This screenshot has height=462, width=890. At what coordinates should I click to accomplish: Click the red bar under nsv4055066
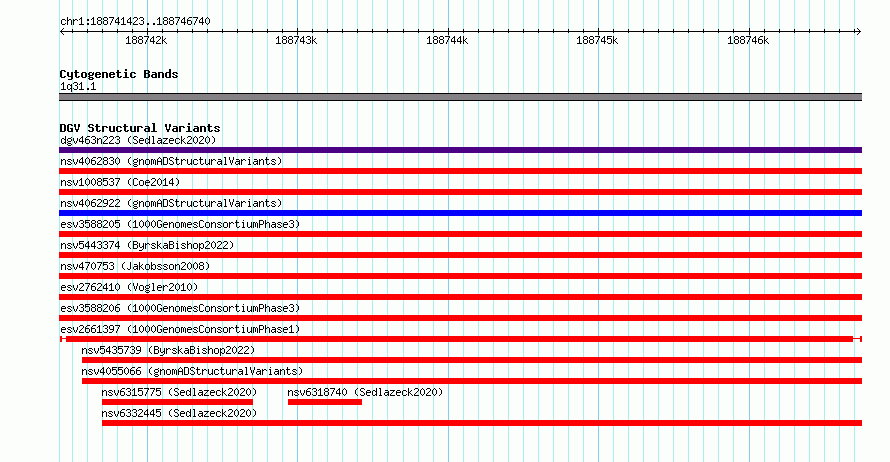point(472,381)
